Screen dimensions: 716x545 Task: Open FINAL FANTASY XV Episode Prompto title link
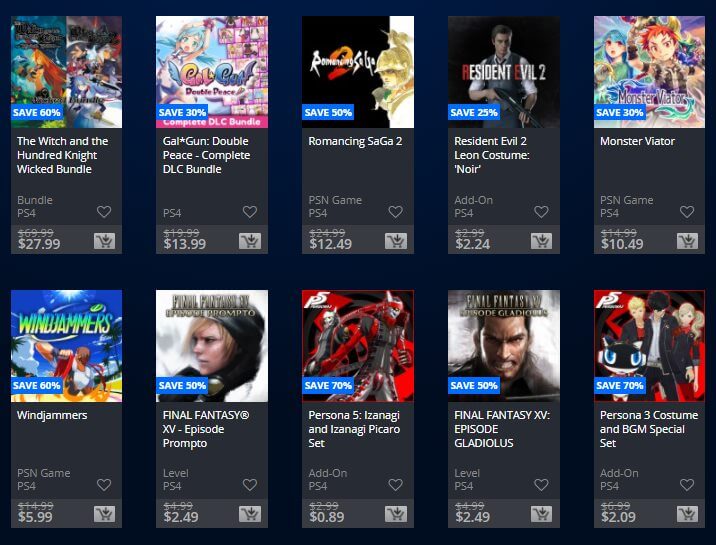tap(206, 429)
